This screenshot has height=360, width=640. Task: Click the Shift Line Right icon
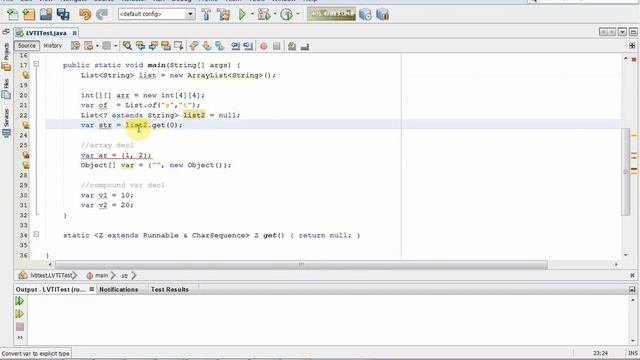point(248,46)
